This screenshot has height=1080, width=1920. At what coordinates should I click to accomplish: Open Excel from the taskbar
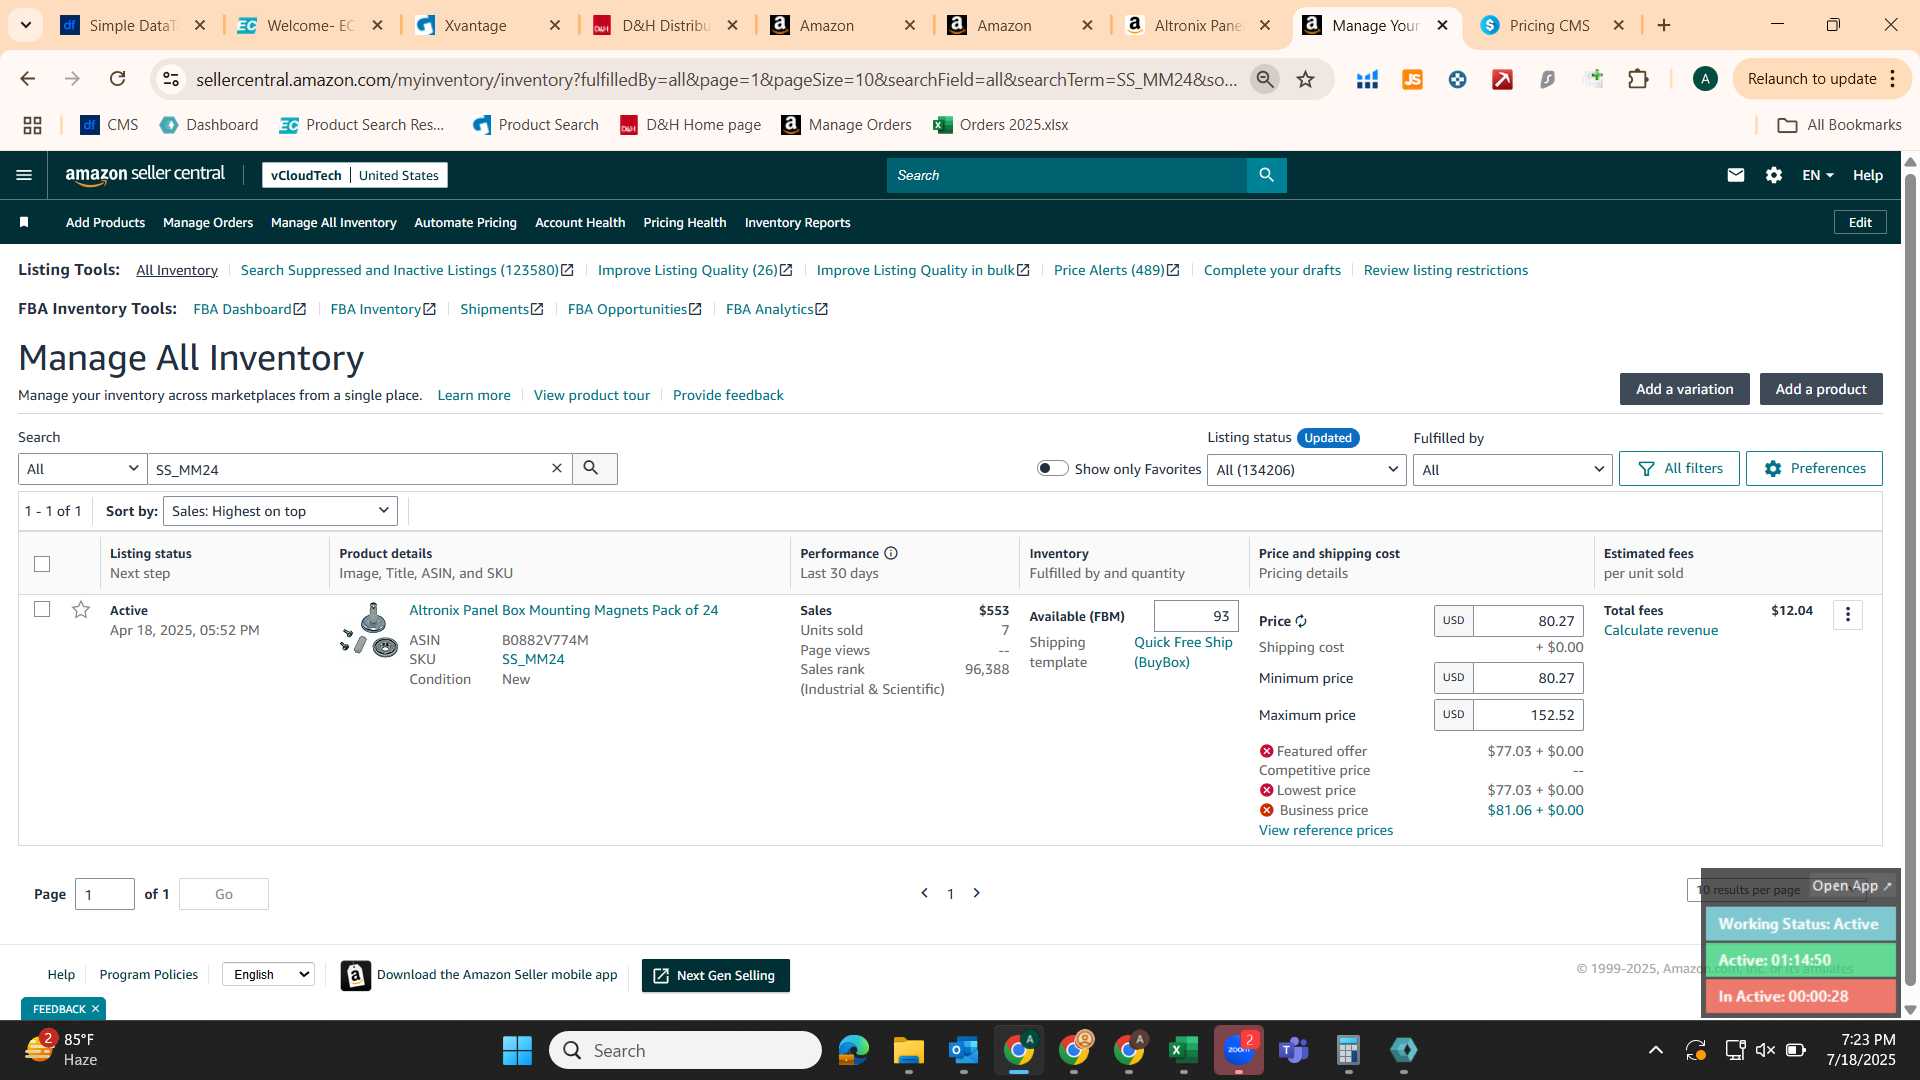tap(1183, 1050)
